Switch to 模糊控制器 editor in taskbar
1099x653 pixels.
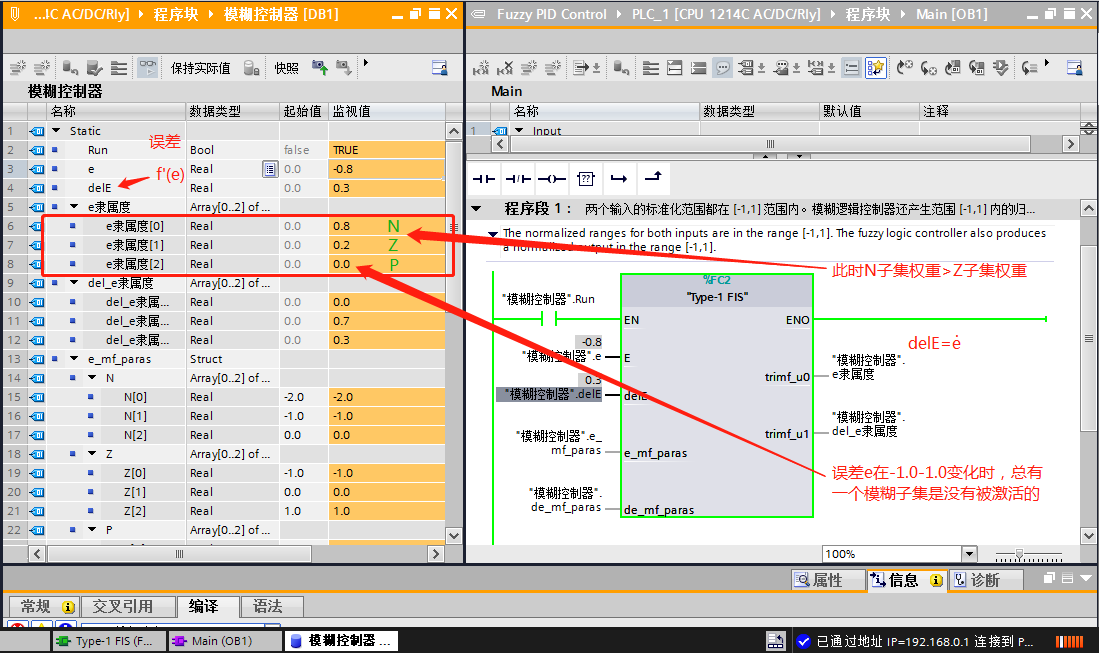341,641
